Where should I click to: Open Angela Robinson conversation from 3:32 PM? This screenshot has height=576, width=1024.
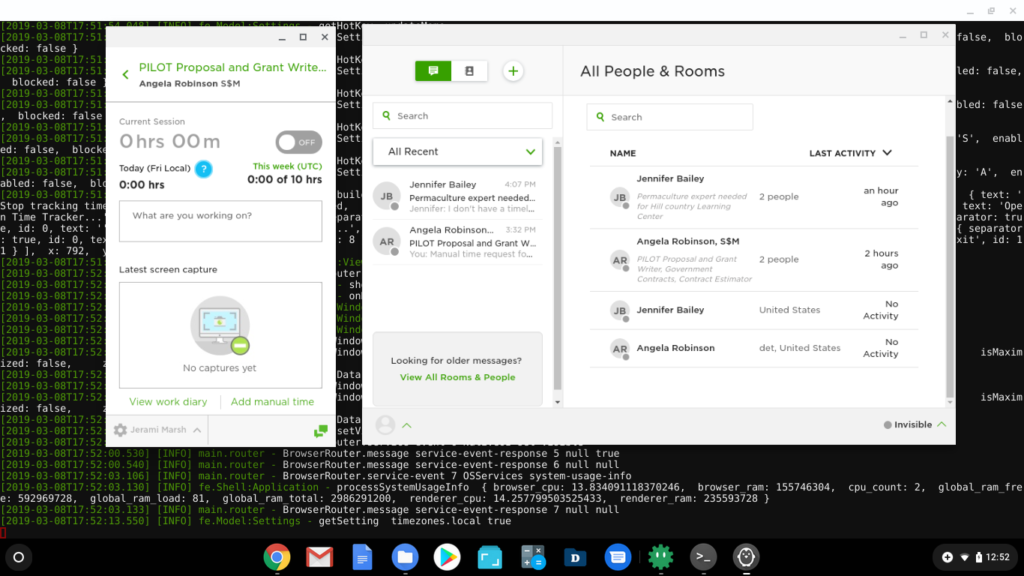click(x=457, y=242)
